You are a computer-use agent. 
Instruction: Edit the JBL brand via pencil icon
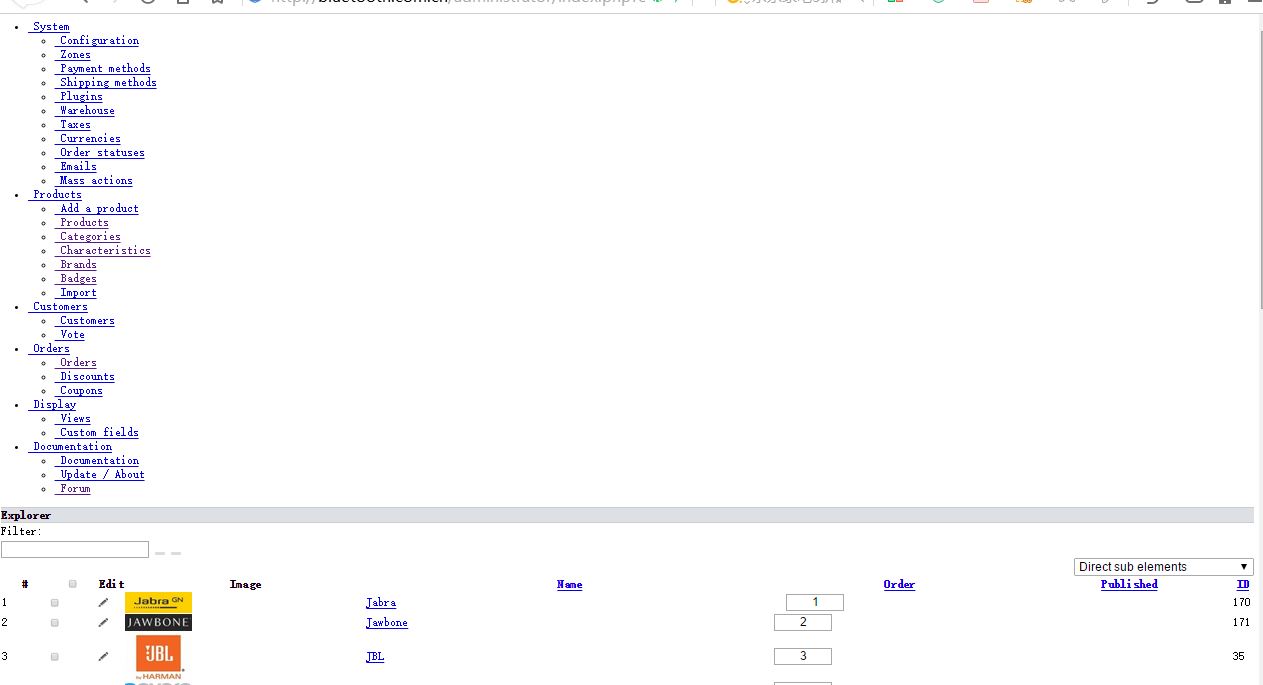pos(103,656)
